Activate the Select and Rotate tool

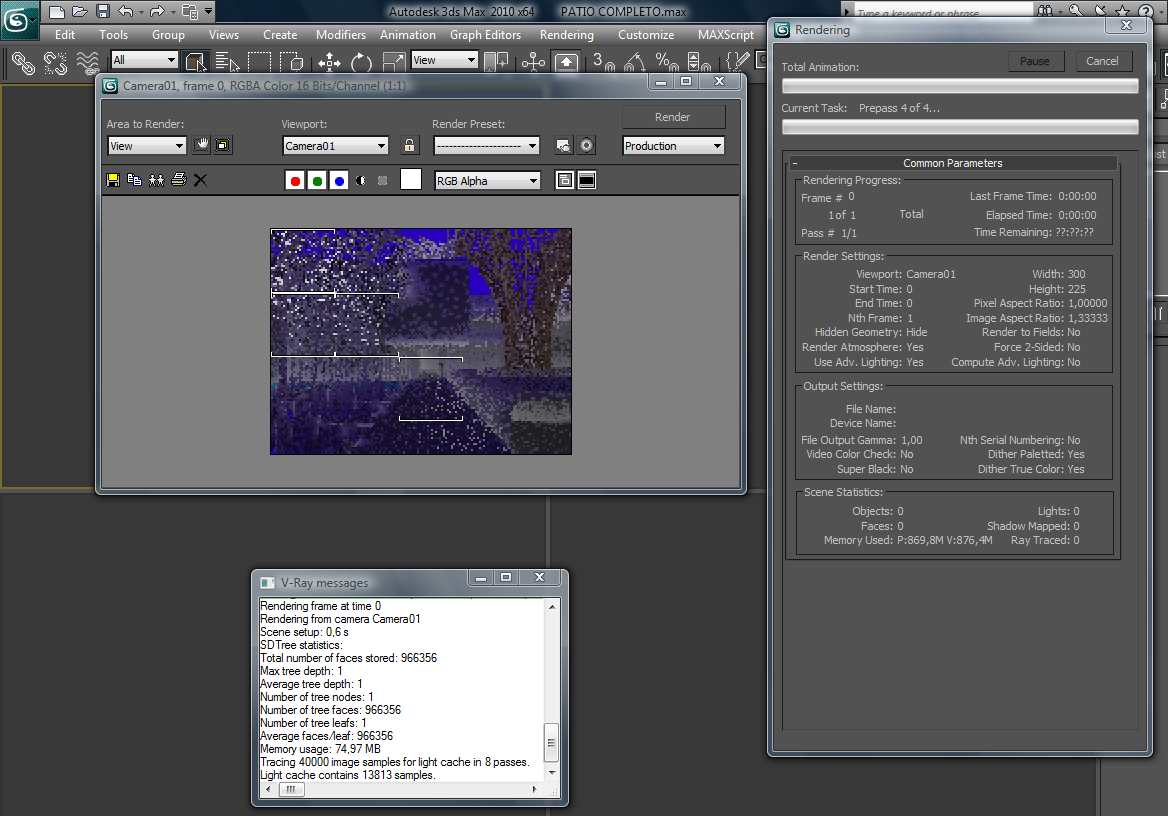[361, 61]
